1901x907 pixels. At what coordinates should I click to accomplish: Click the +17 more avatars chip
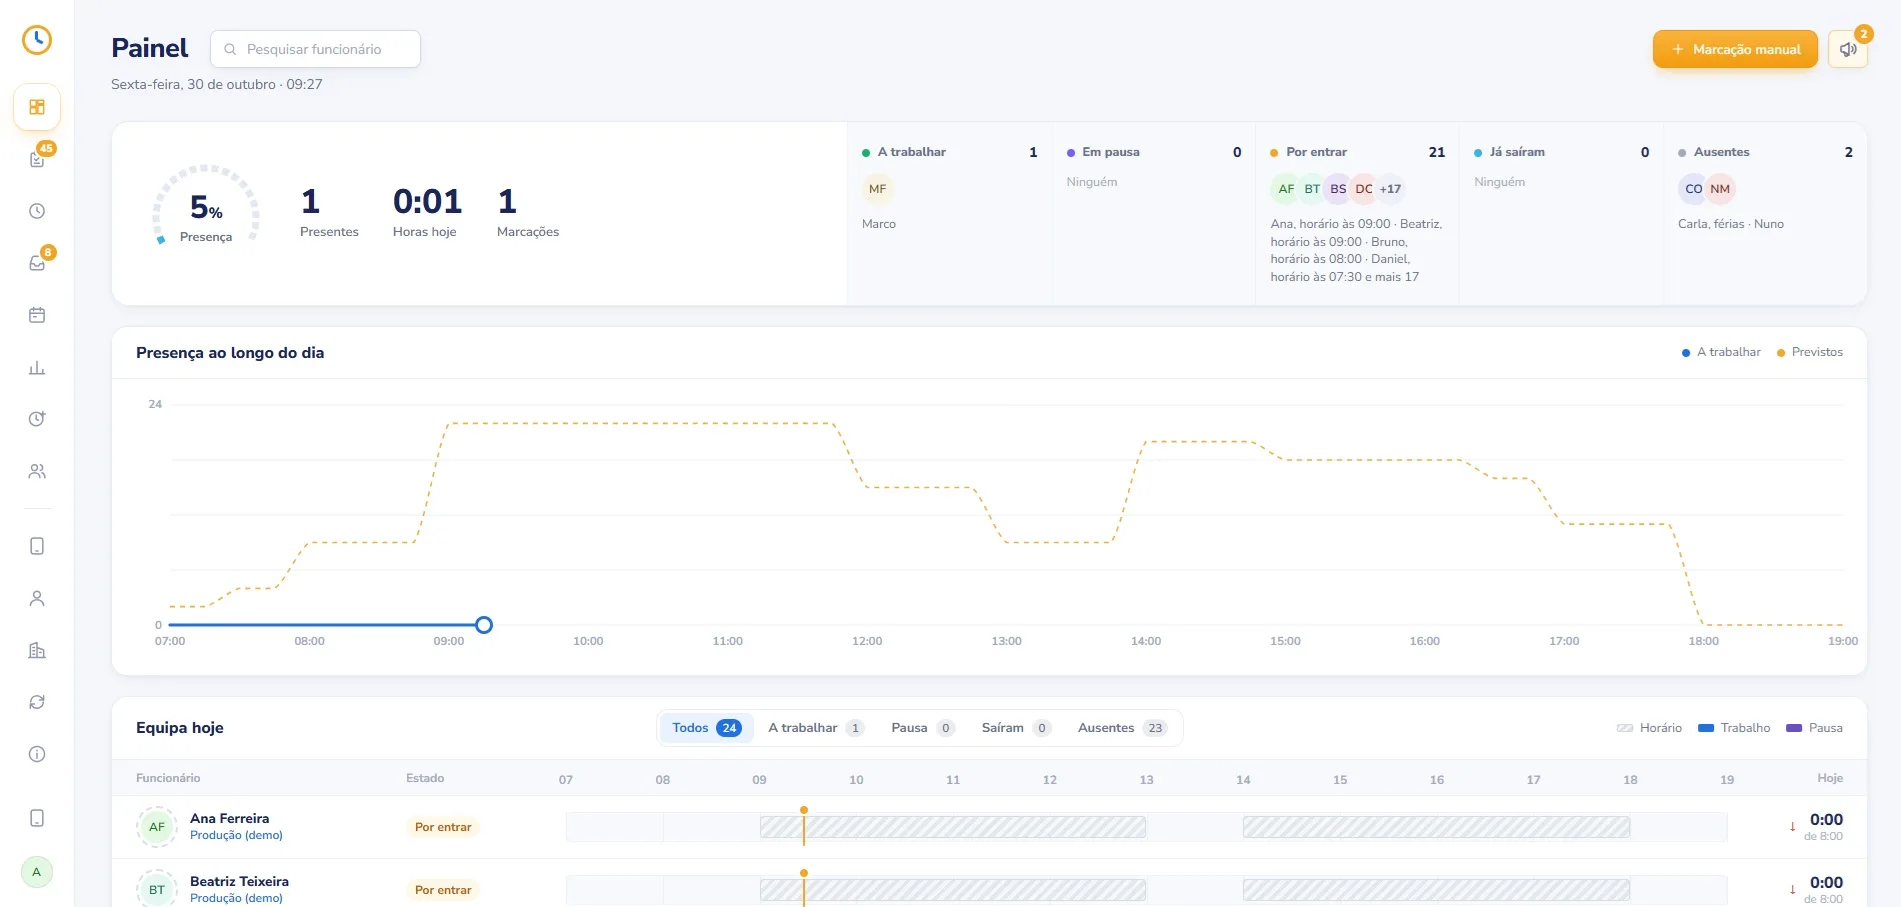(x=1390, y=189)
